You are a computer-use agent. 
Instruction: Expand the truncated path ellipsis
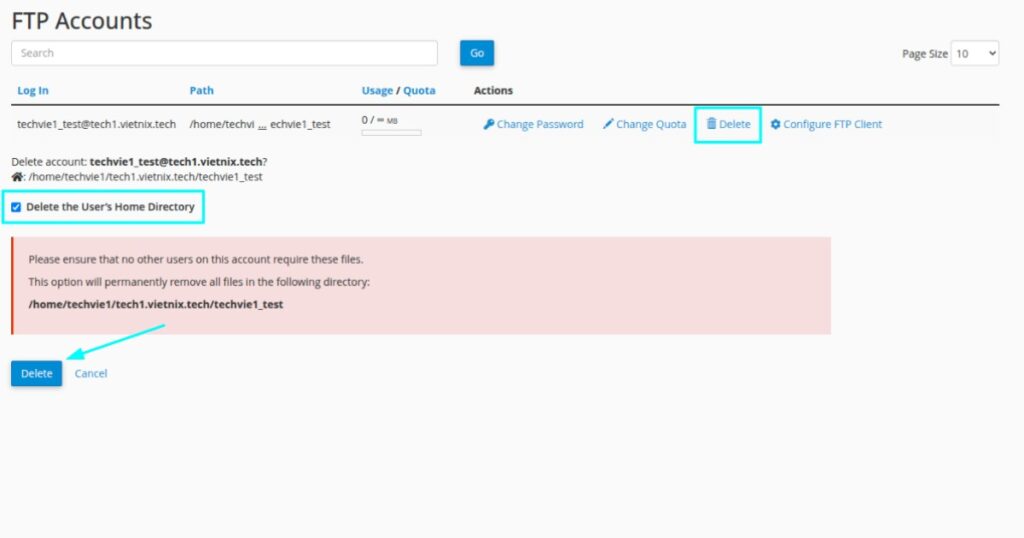262,125
